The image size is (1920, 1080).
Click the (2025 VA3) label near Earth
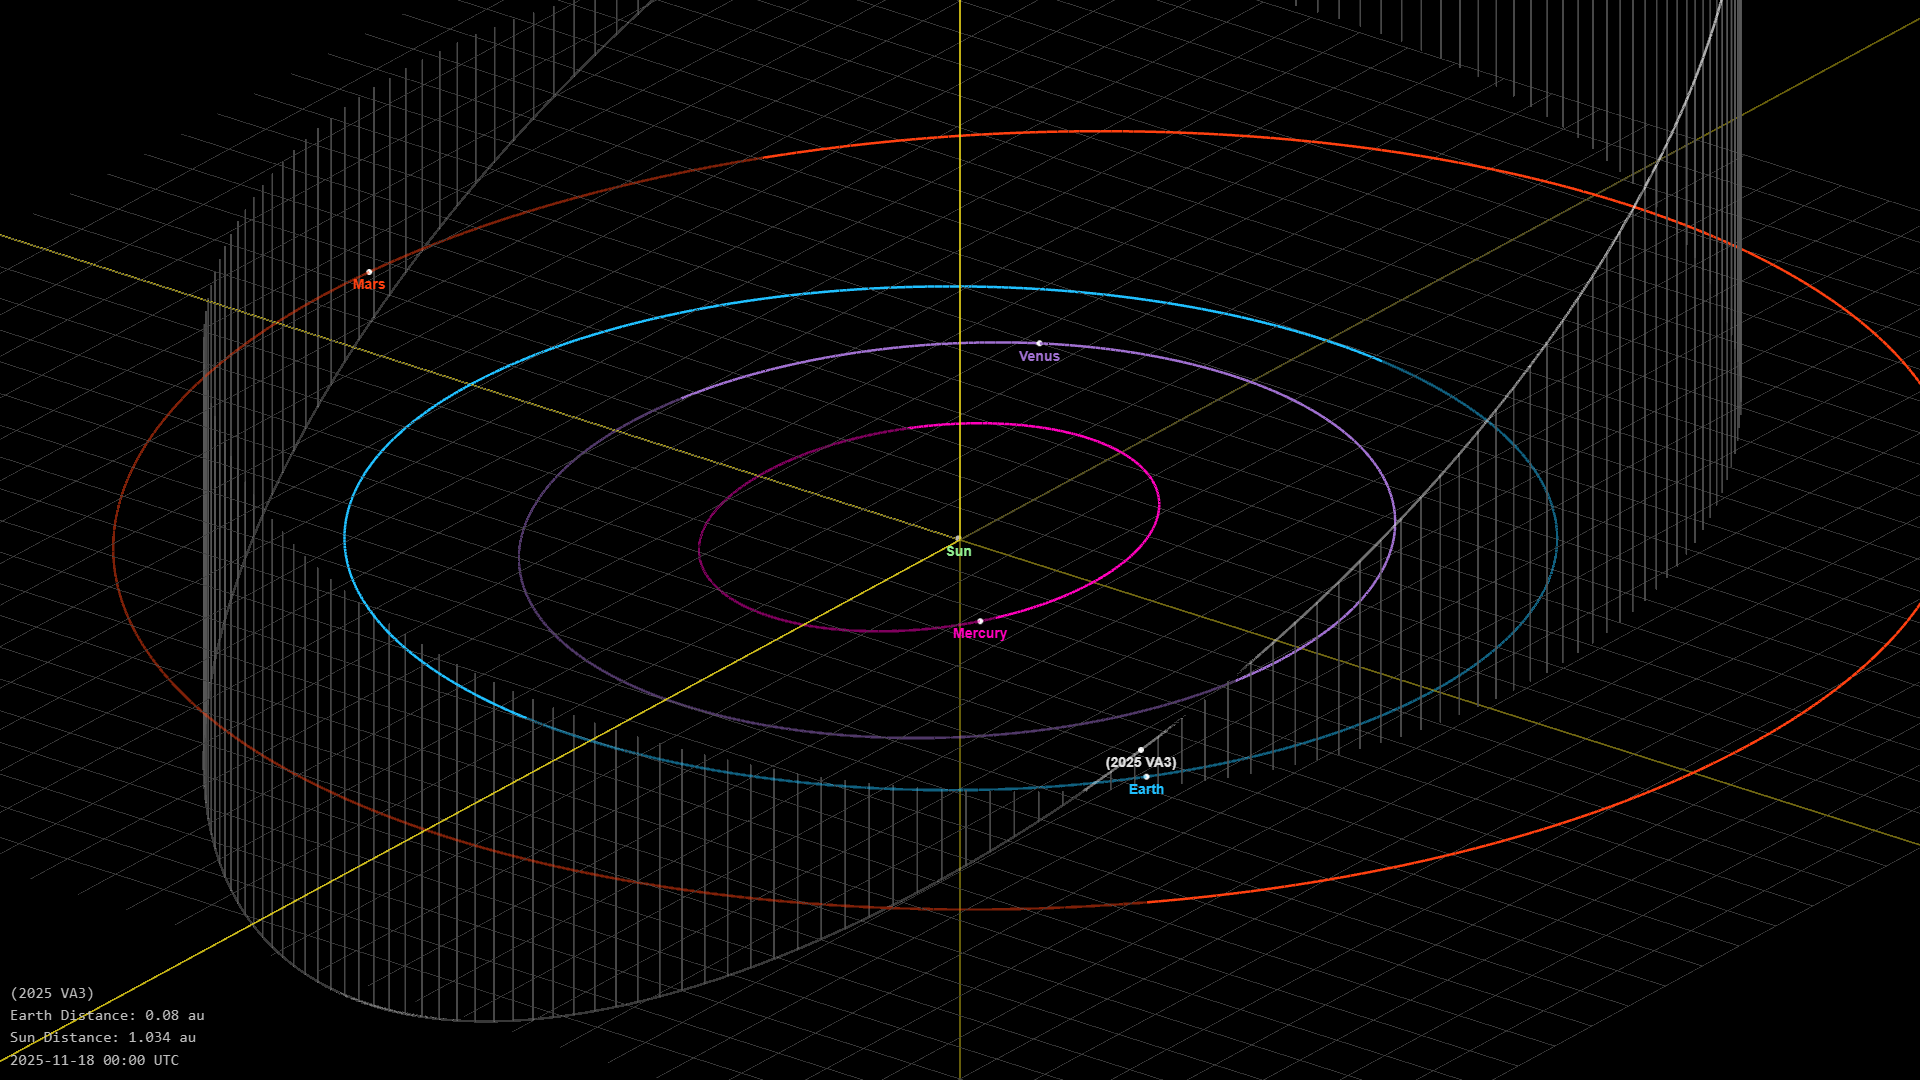pyautogui.click(x=1140, y=762)
